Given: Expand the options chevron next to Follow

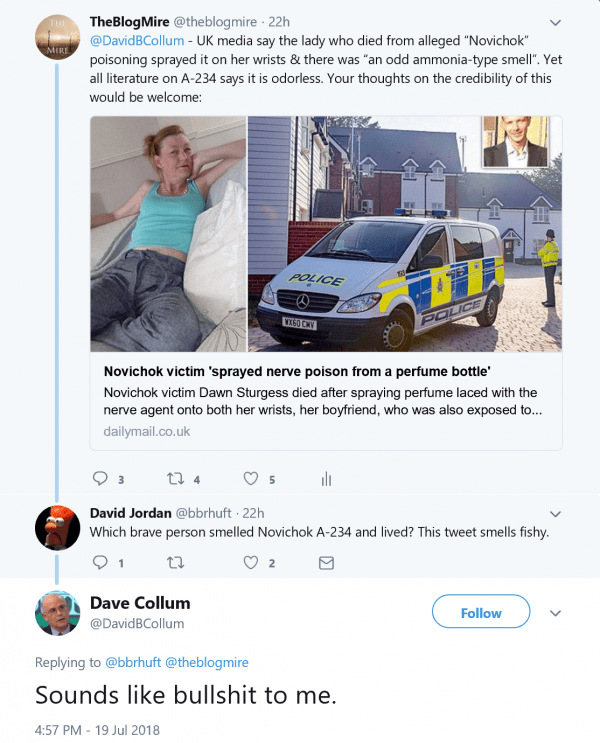Looking at the screenshot, I should coord(557,612).
